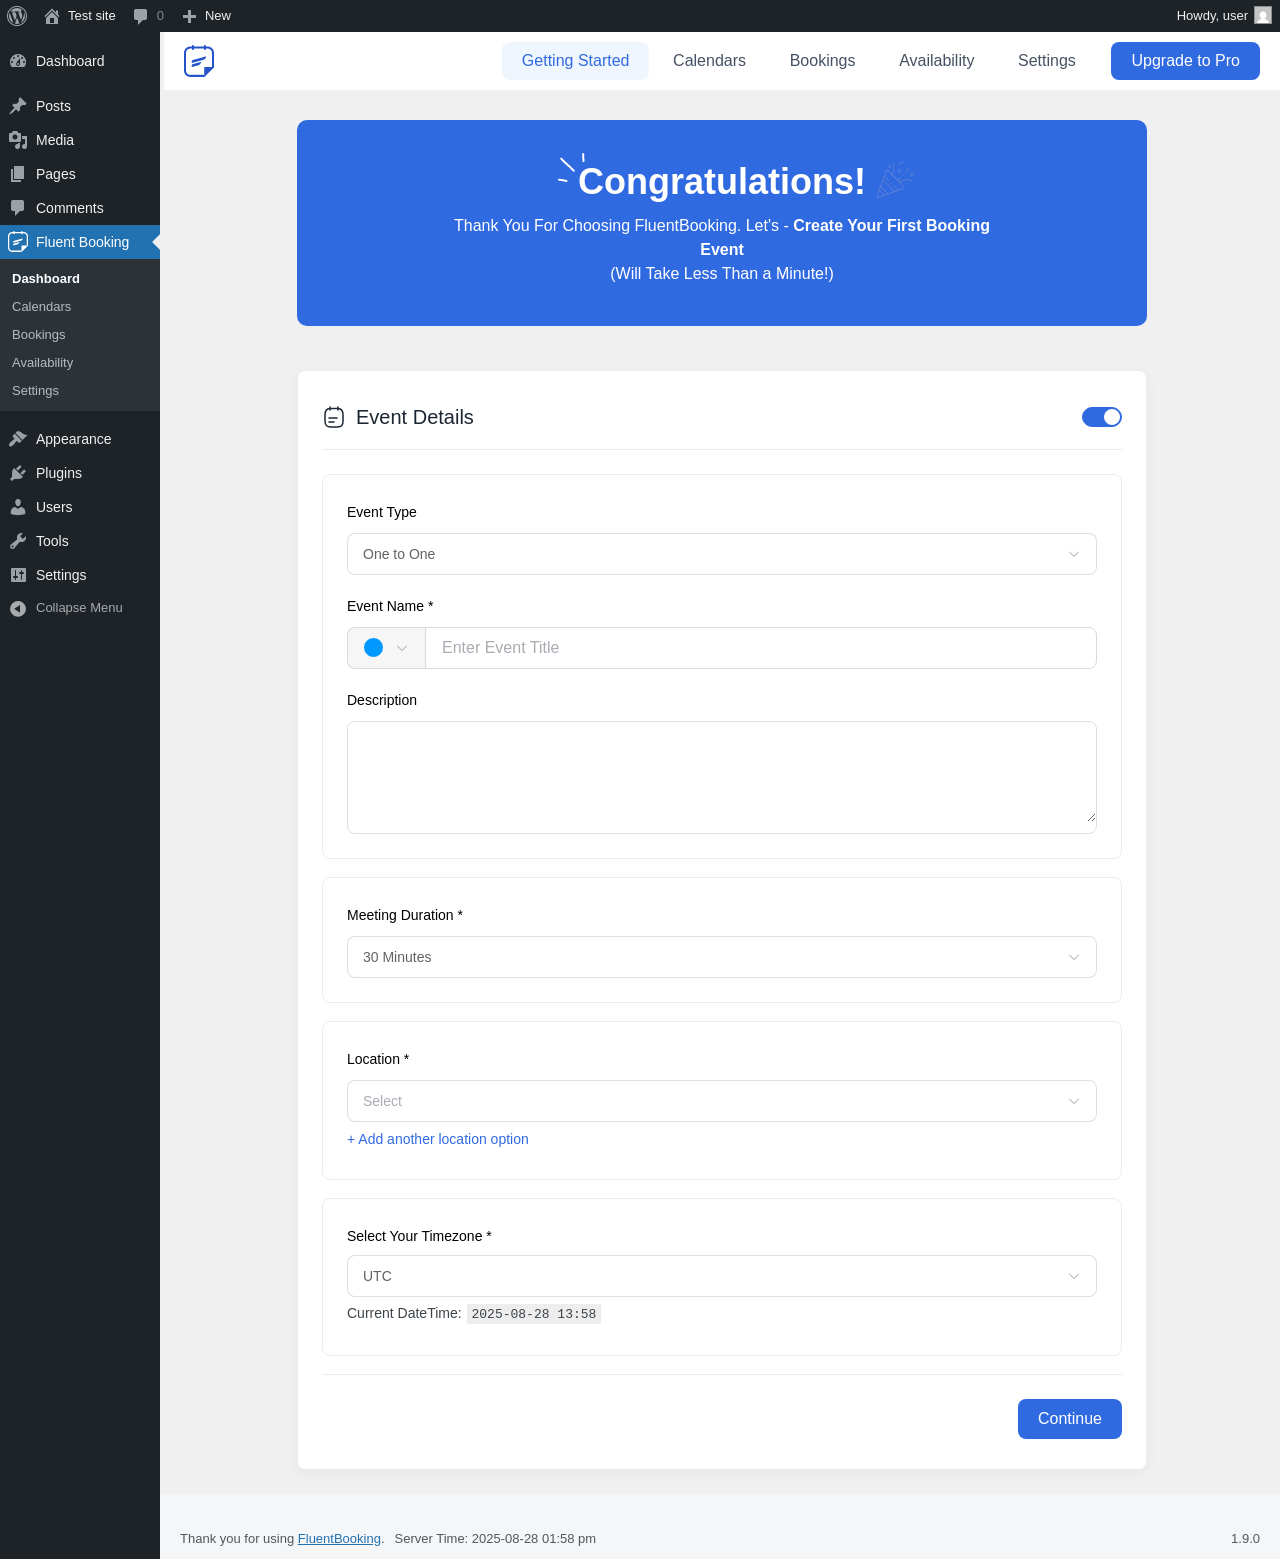This screenshot has width=1280, height=1559.
Task: Switch to Settings tab in header
Action: (x=1046, y=61)
